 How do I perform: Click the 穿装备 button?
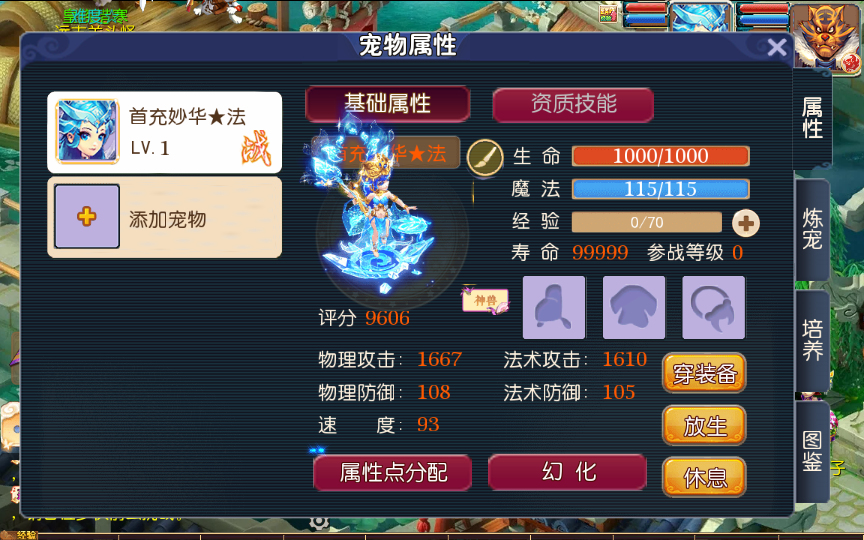[x=704, y=374]
